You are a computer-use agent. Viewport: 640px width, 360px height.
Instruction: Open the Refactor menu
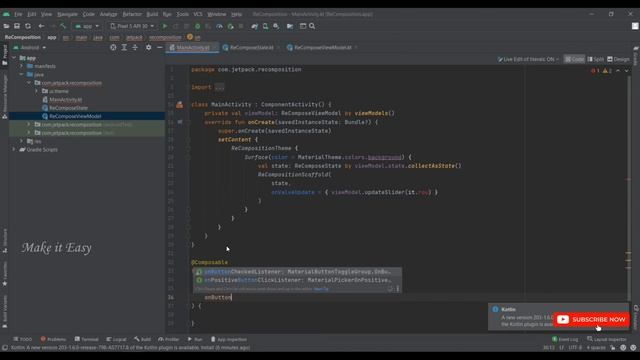(132, 14)
